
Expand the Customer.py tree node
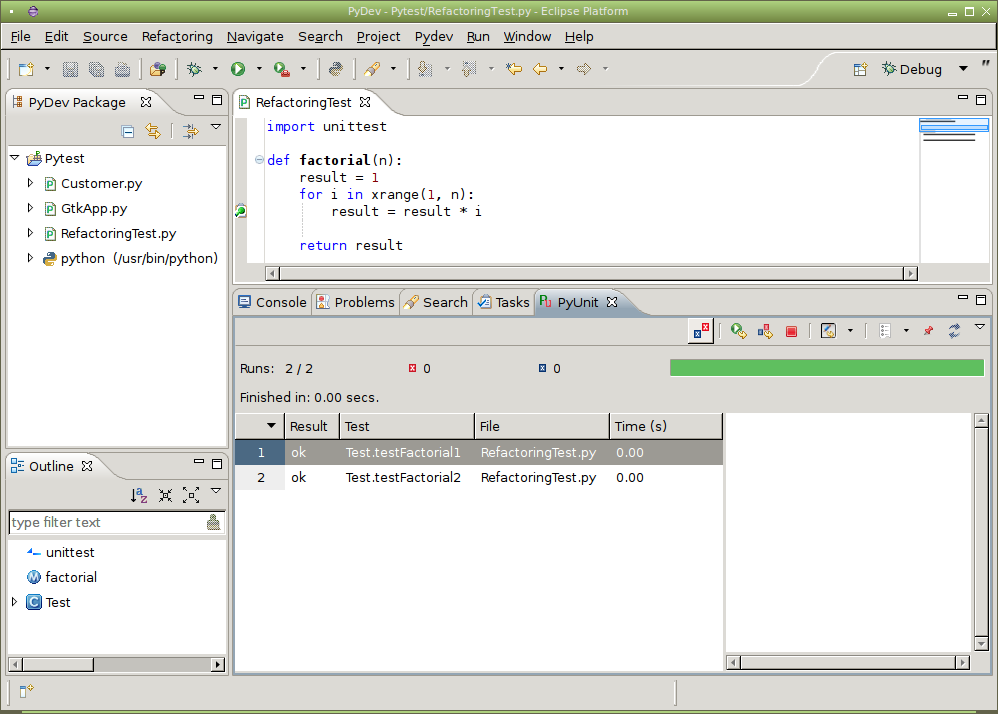pyautogui.click(x=30, y=183)
